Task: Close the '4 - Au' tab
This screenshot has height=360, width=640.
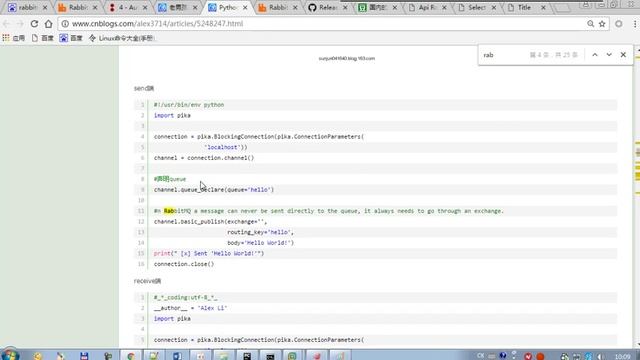Action: tap(144, 7)
